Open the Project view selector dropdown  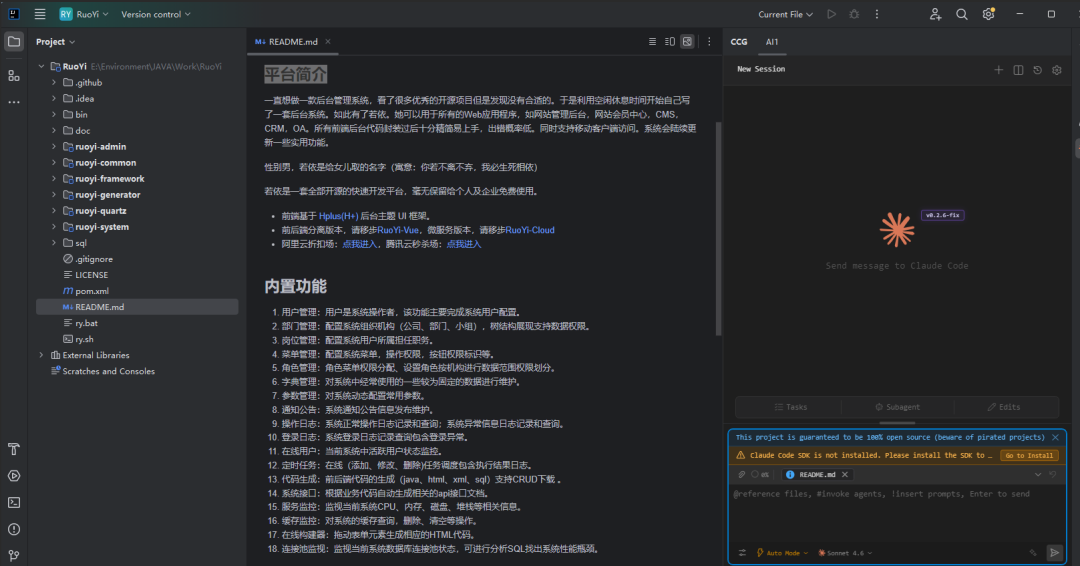pyautogui.click(x=56, y=41)
